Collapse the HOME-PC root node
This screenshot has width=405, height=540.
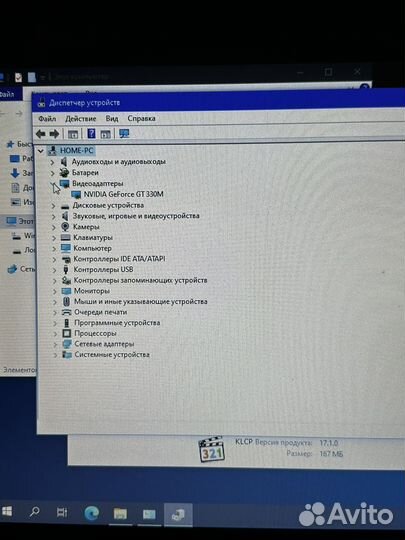click(x=41, y=151)
